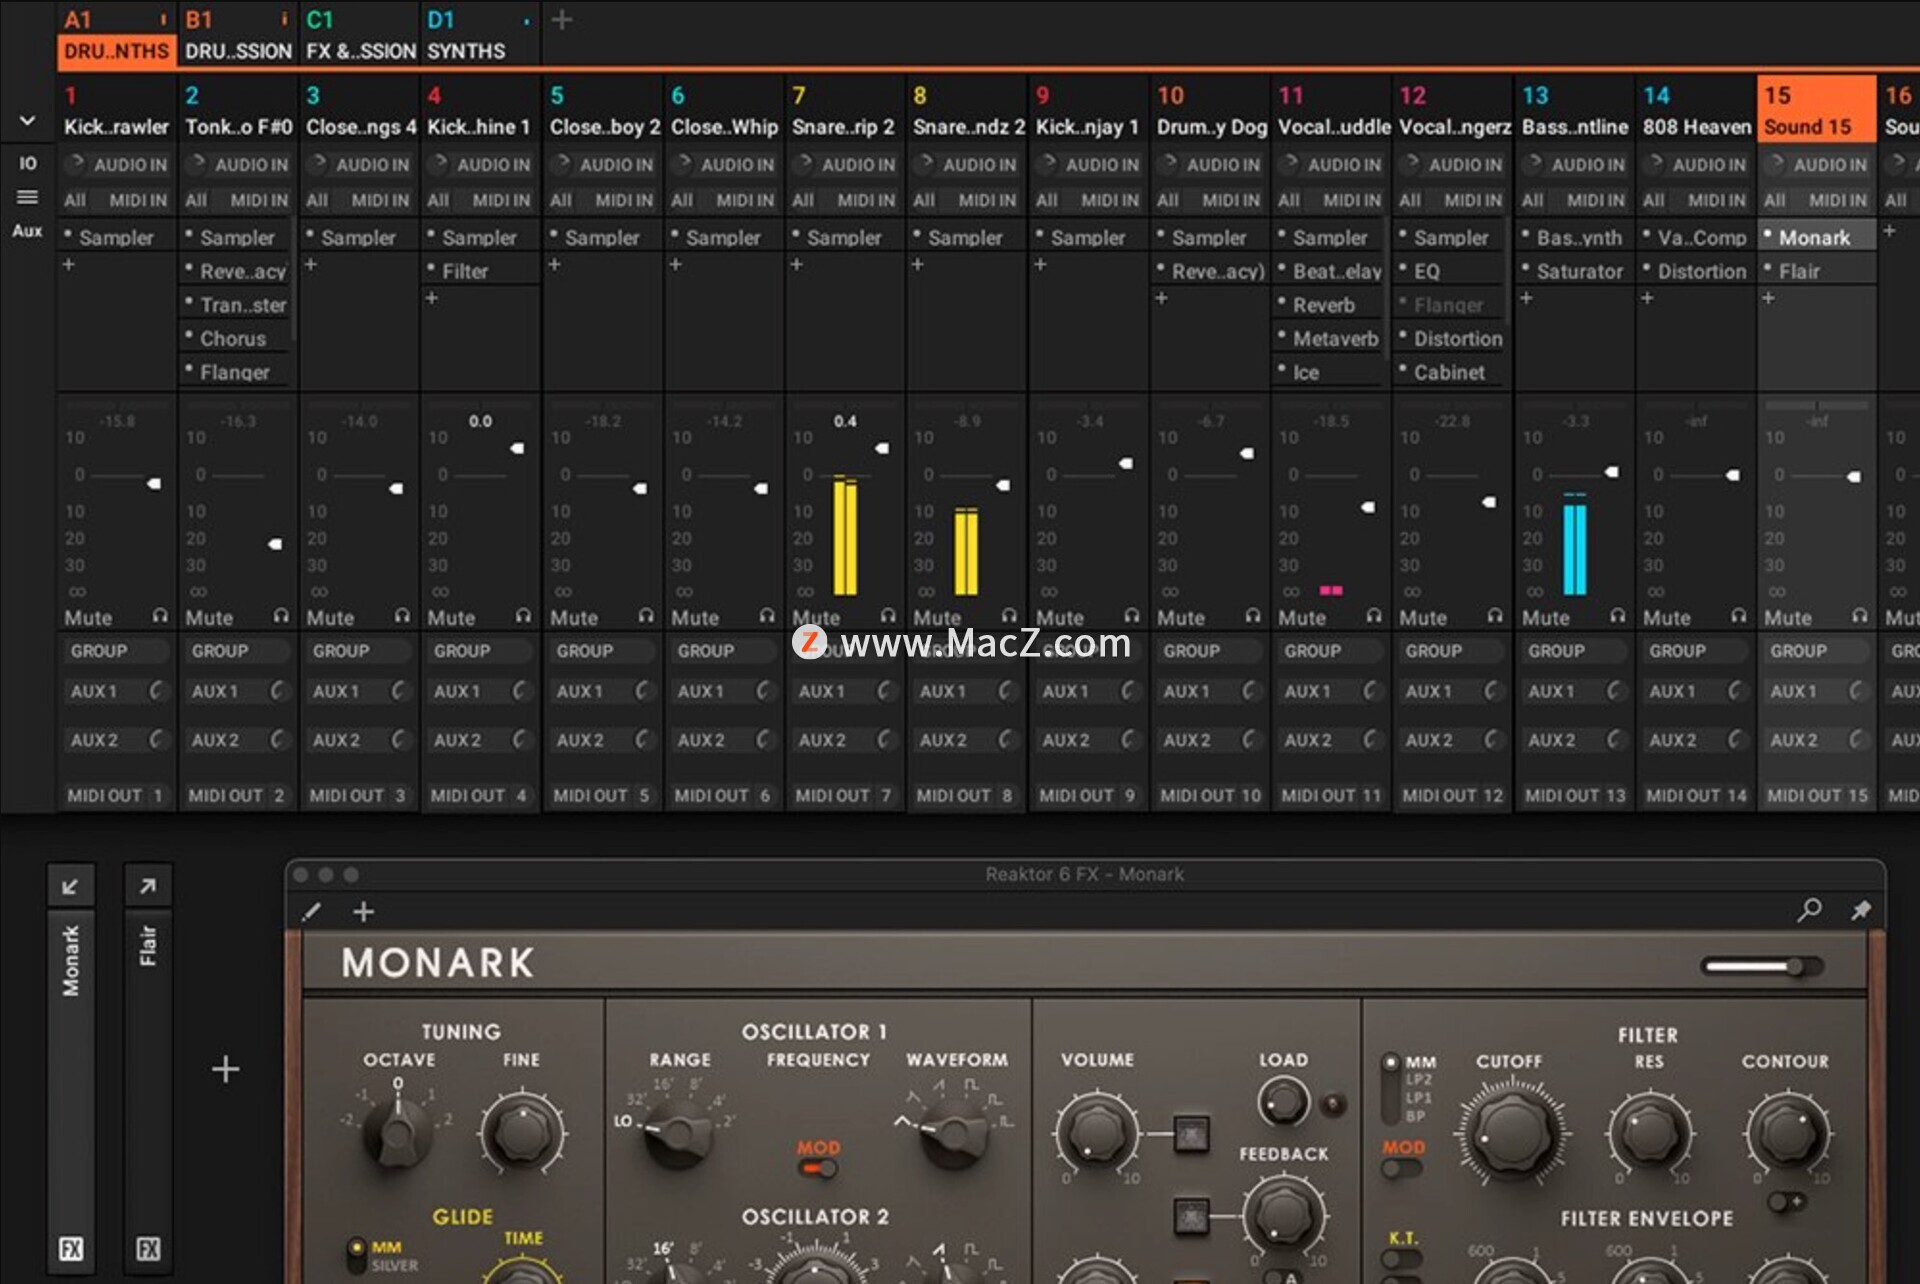Viewport: 1920px width, 1284px height.
Task: Toggle the Oscillator 1 mixer on/off square button
Action: click(1190, 1133)
